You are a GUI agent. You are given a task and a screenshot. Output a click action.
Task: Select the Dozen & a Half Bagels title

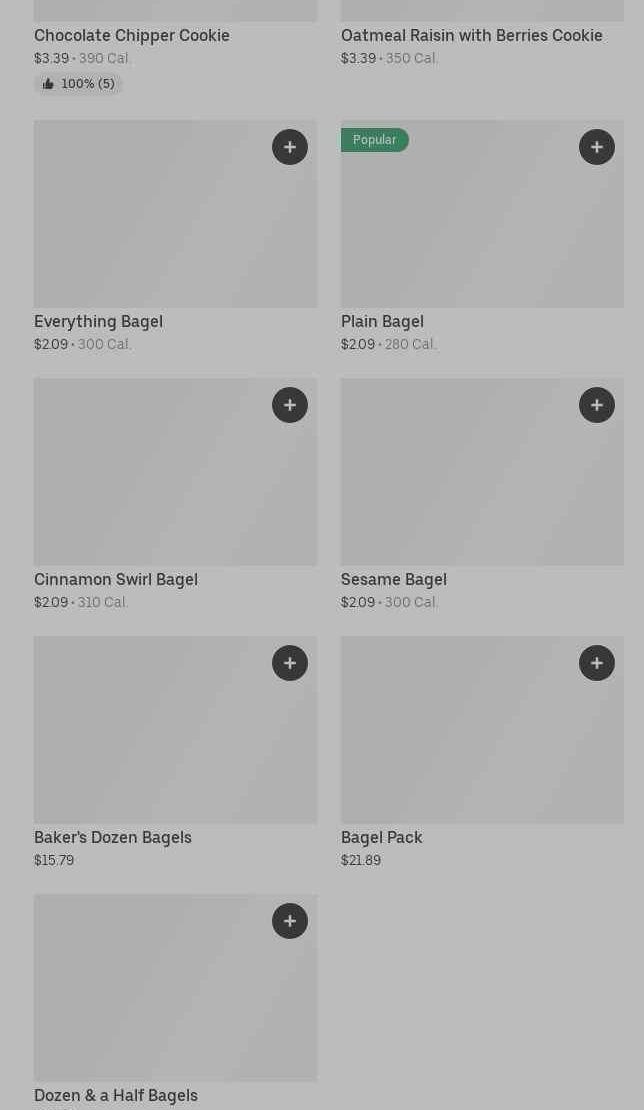116,1095
